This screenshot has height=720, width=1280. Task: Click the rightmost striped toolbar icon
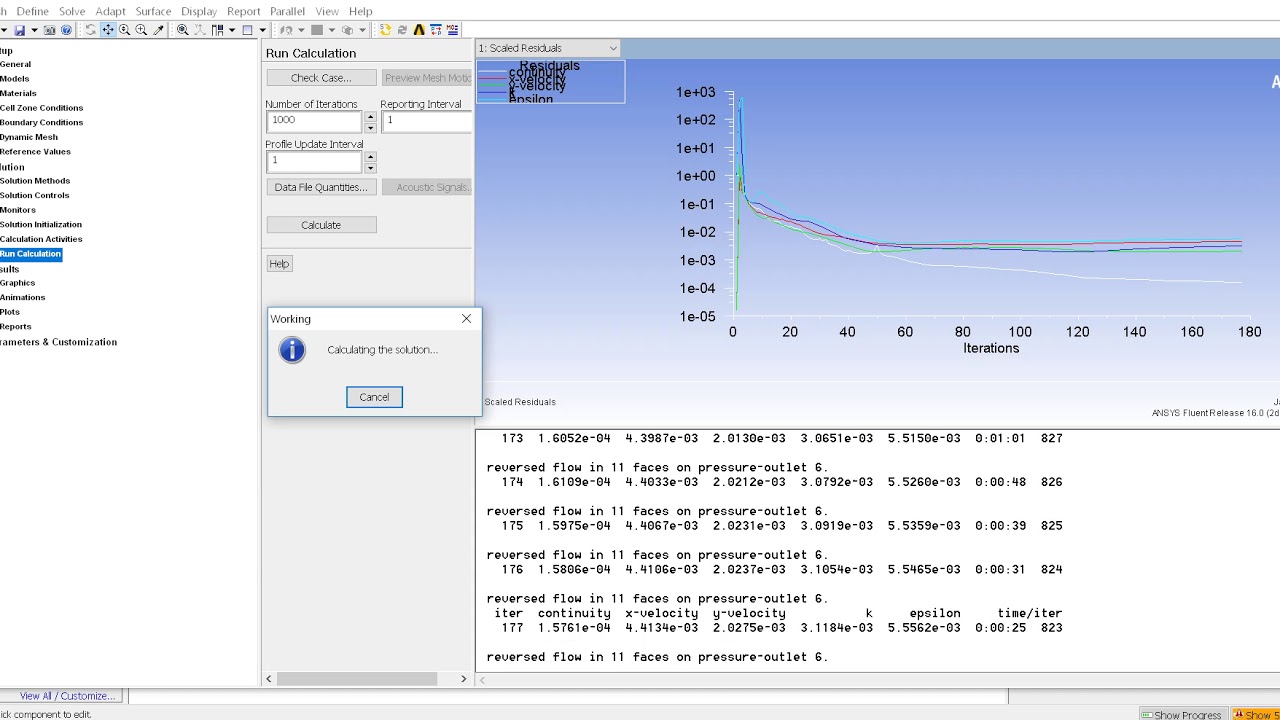tap(452, 30)
